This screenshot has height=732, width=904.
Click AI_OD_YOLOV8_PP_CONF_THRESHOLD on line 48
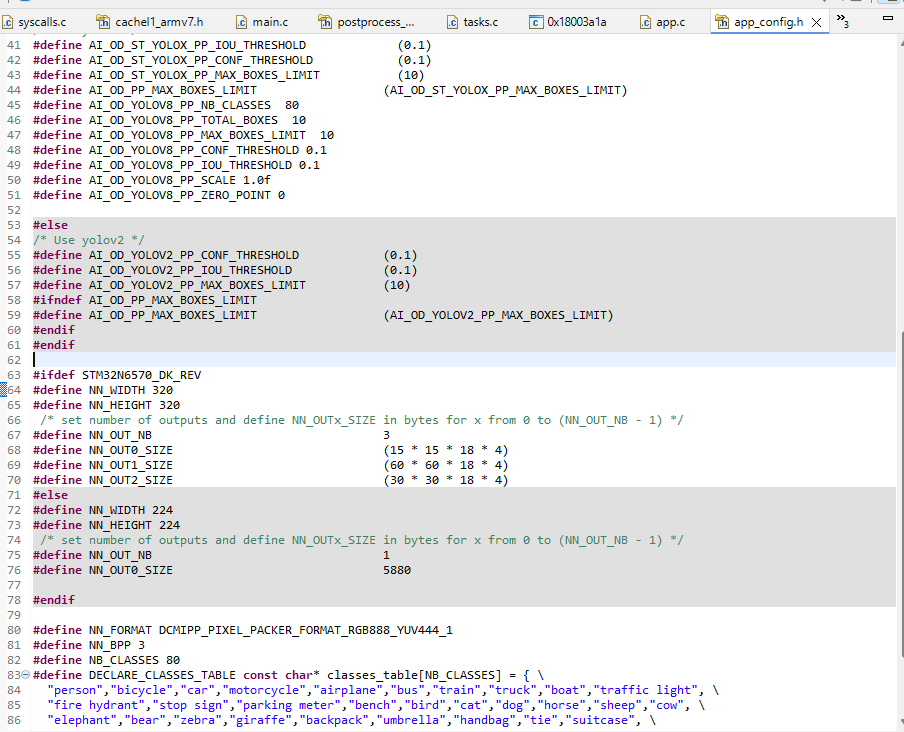coord(194,150)
